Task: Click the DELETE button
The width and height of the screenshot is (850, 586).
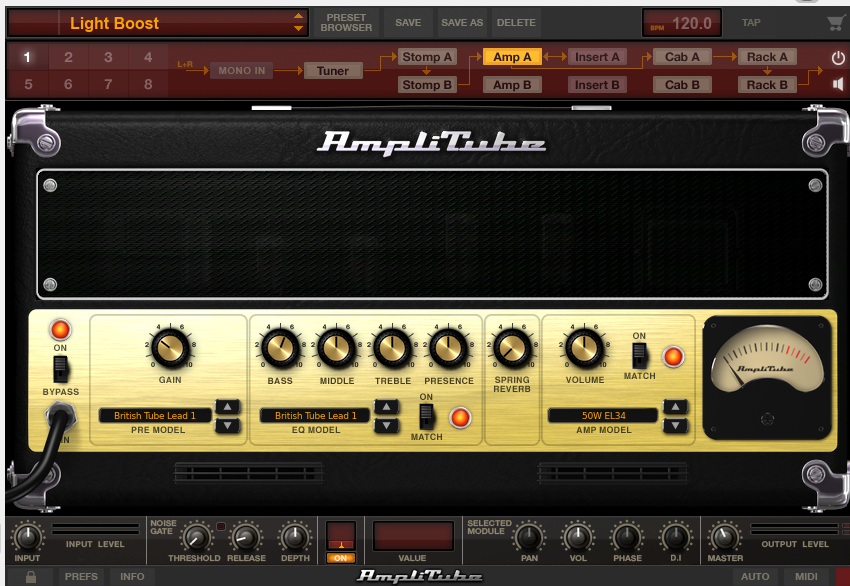Action: tap(516, 23)
